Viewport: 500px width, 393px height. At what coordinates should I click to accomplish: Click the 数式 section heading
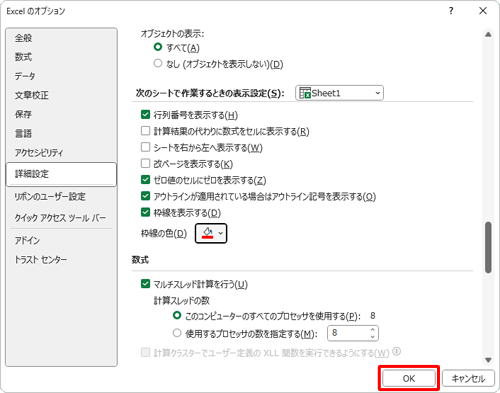140,260
